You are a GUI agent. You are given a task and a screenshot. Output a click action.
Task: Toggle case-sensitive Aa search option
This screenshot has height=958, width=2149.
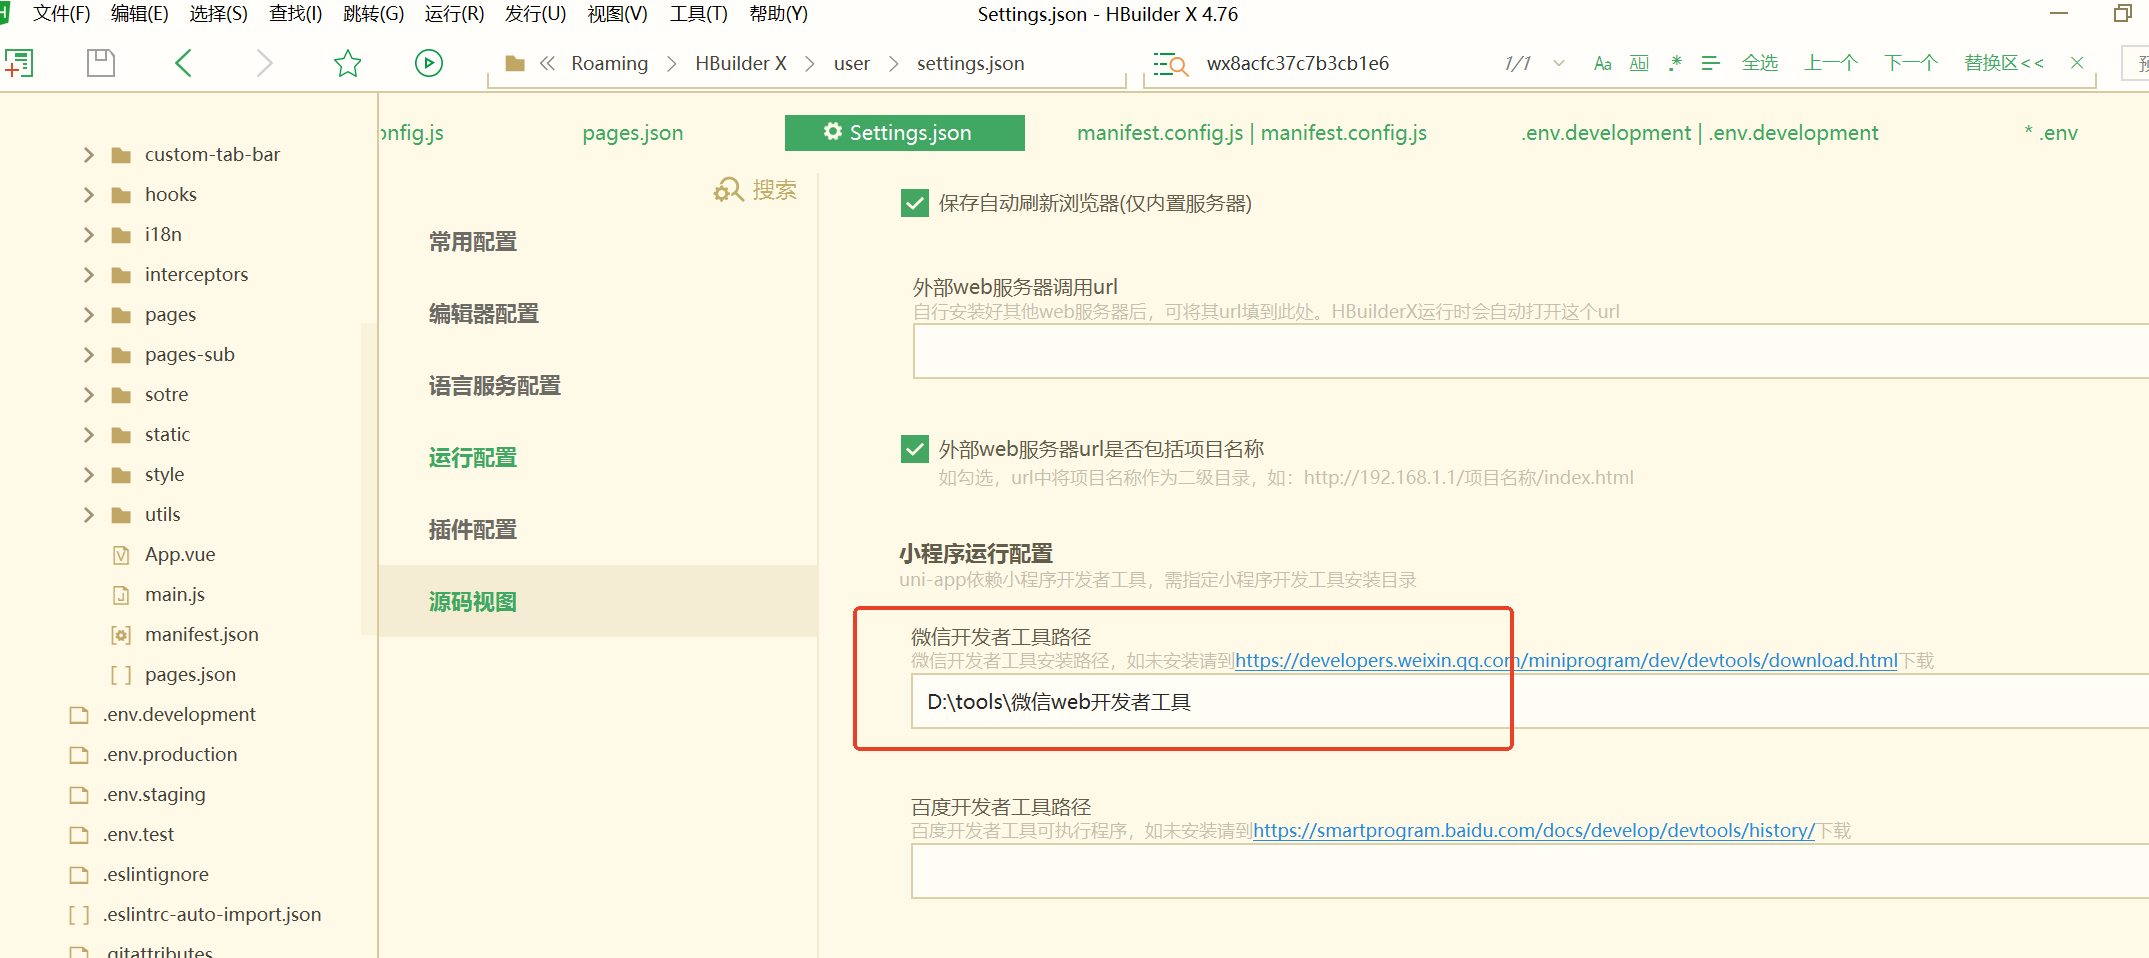1602,64
